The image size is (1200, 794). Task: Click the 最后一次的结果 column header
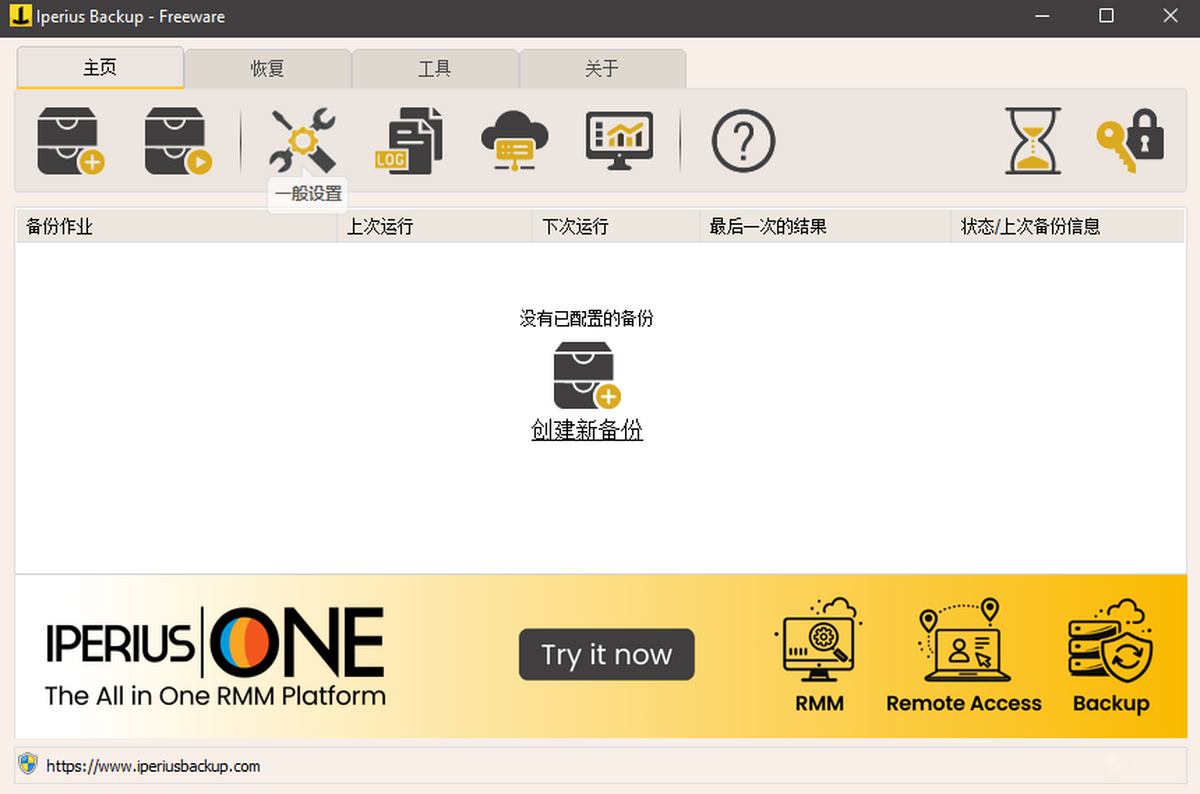point(768,227)
